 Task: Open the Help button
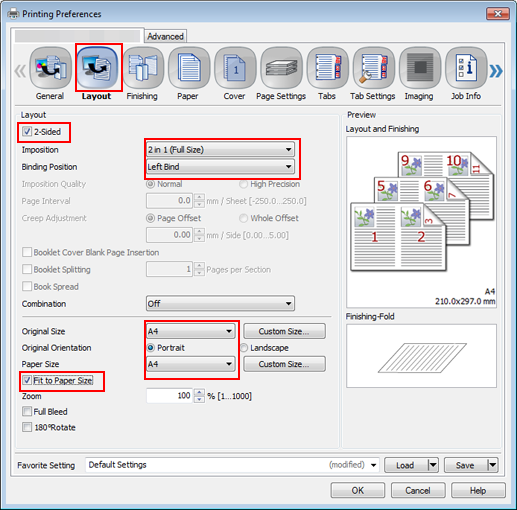(478, 490)
